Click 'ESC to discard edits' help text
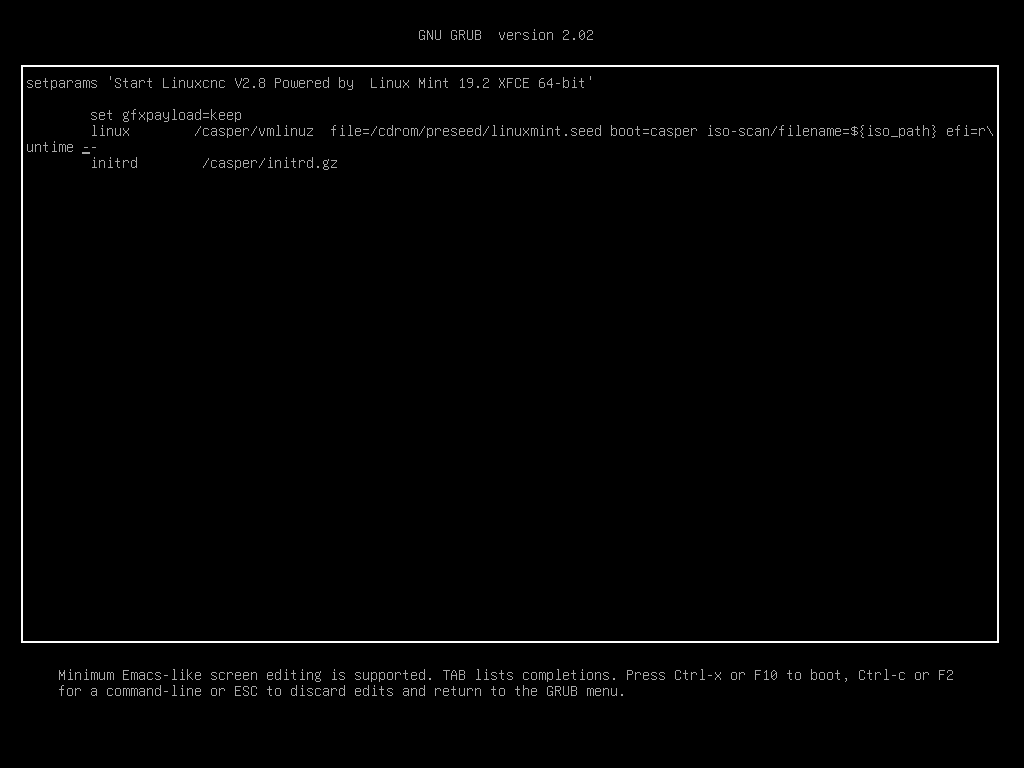Image resolution: width=1024 pixels, height=768 pixels. pyautogui.click(x=313, y=692)
